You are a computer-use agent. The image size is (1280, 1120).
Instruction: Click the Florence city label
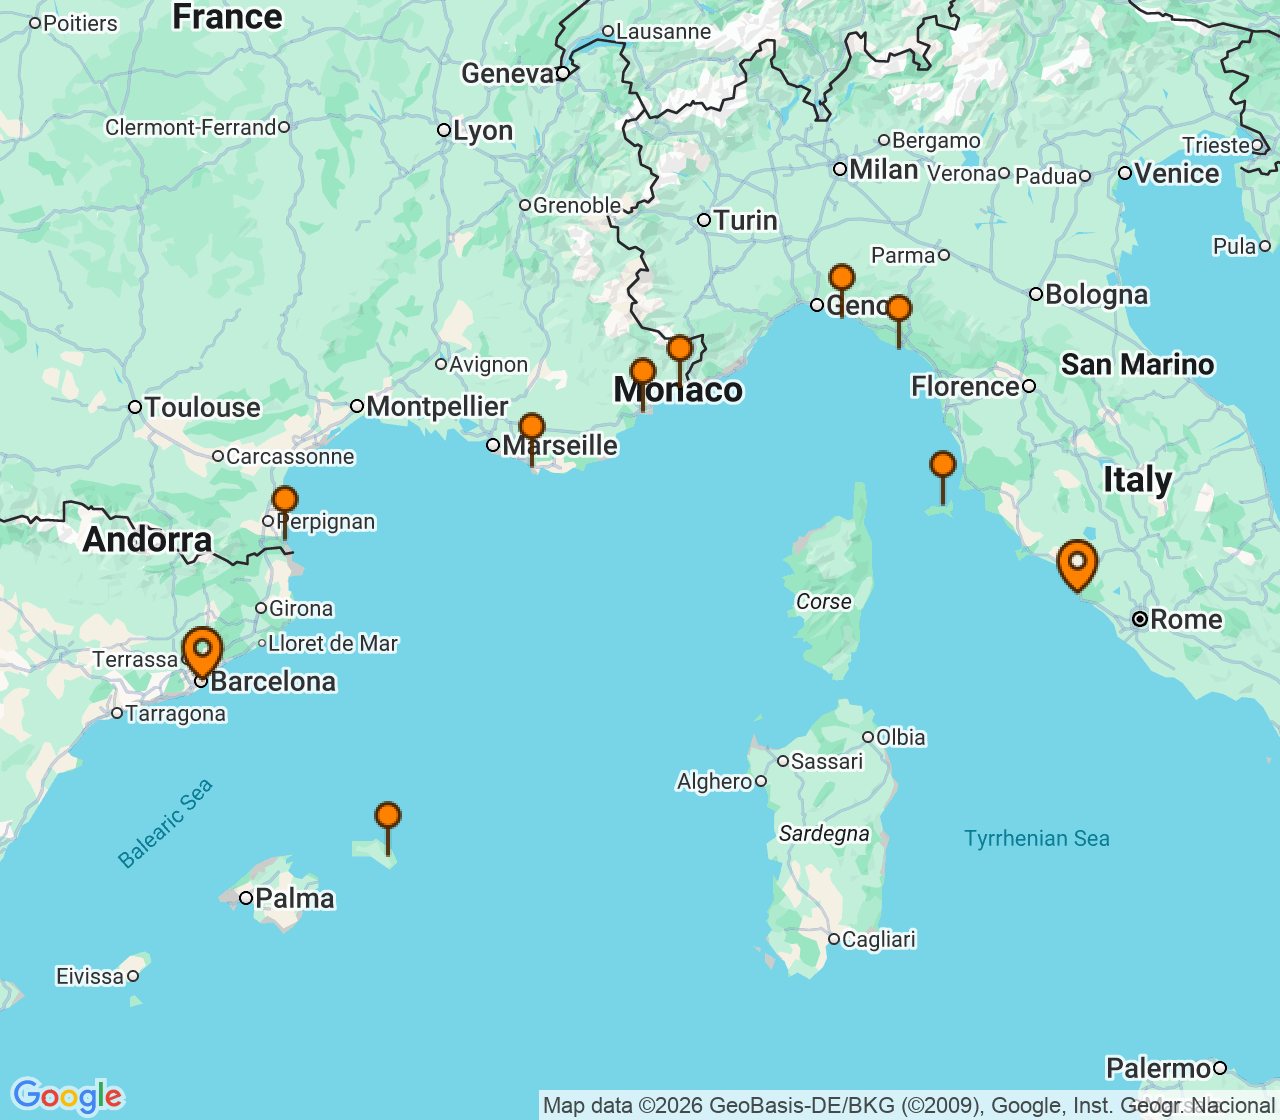965,386
